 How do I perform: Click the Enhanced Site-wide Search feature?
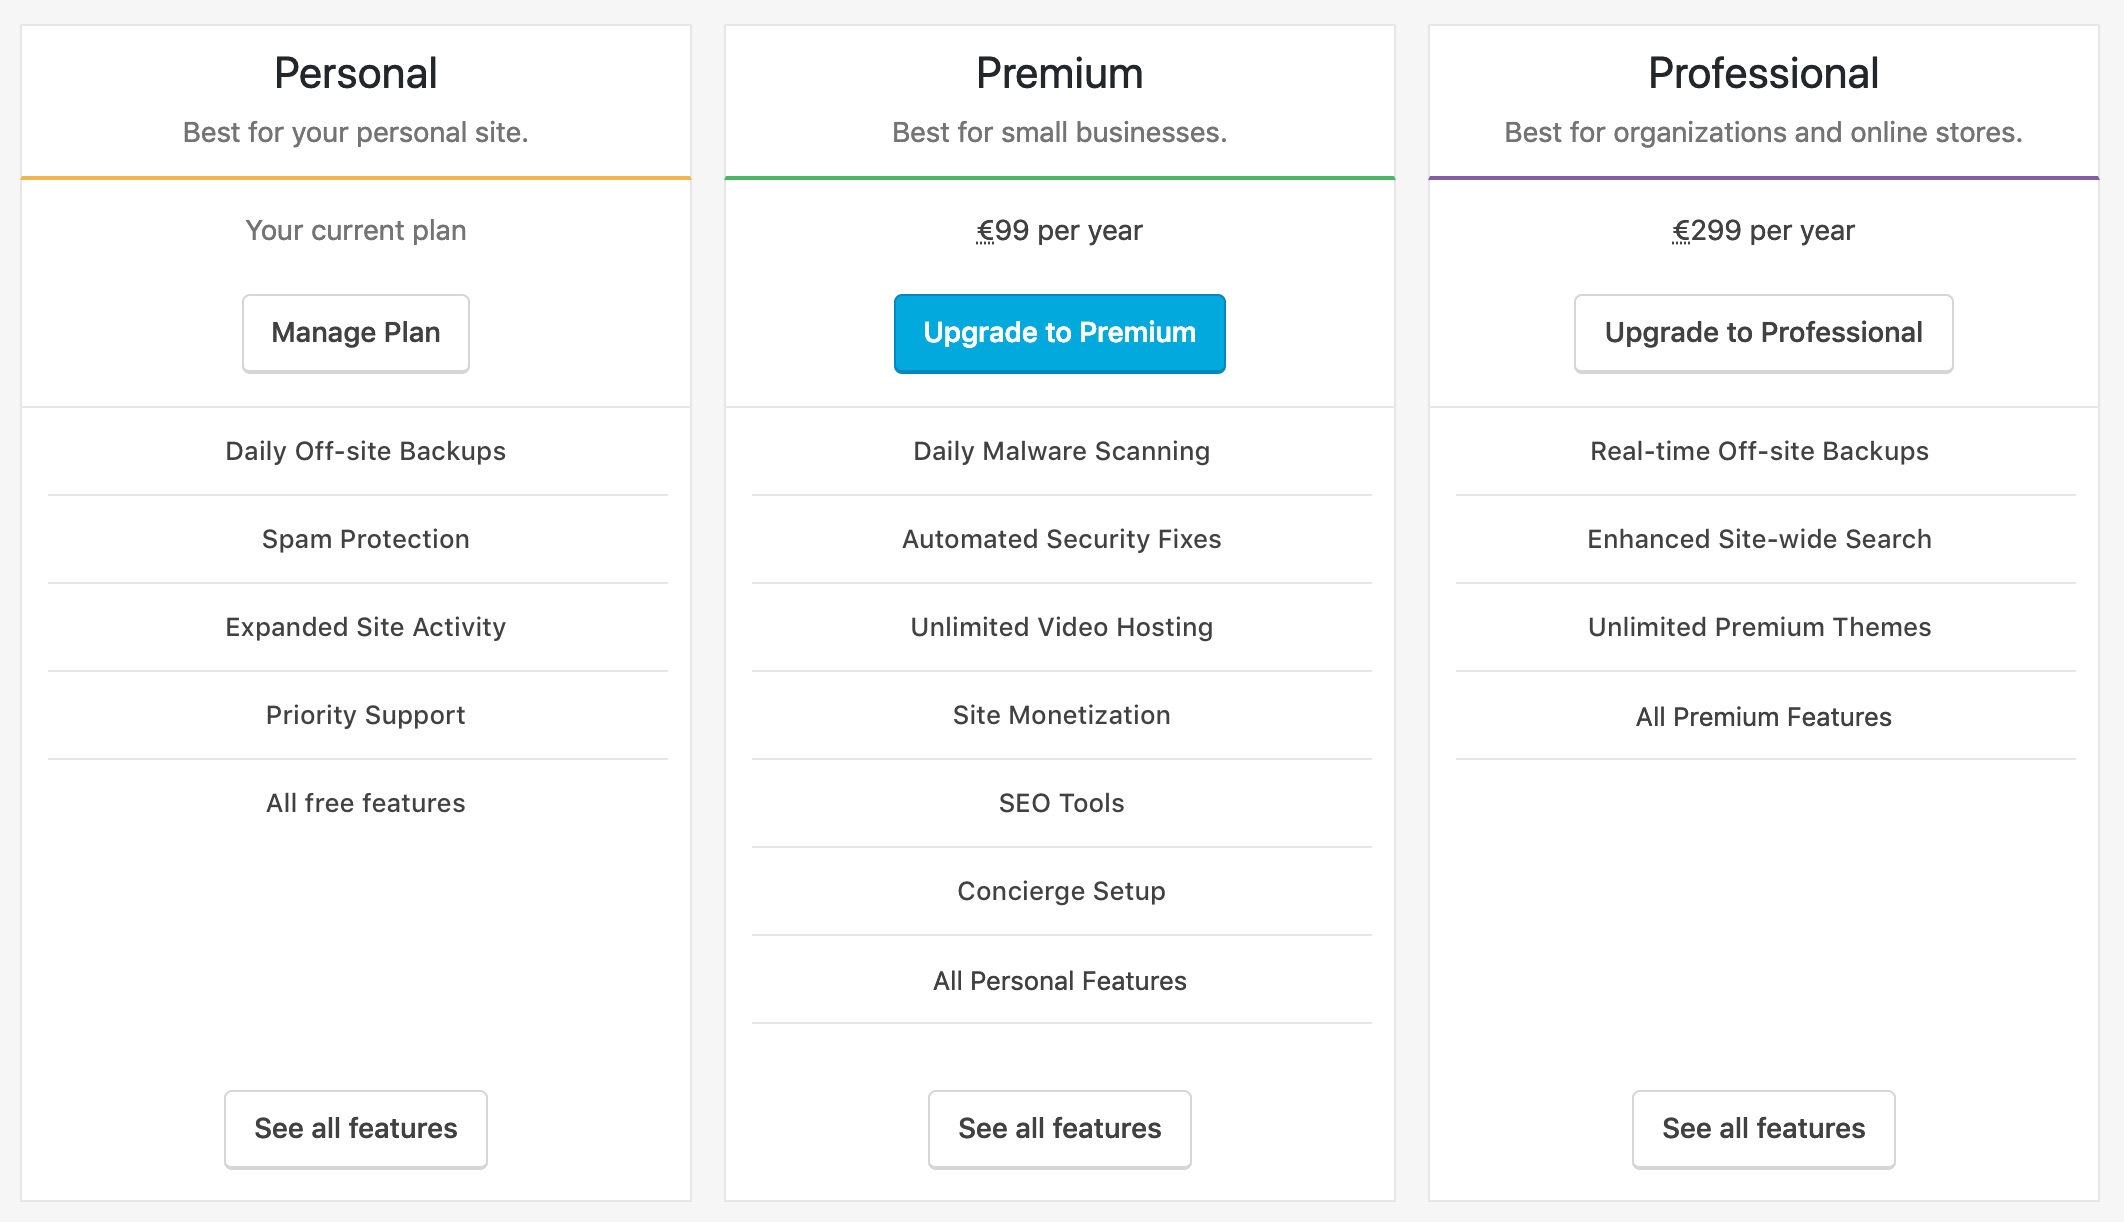(1759, 539)
